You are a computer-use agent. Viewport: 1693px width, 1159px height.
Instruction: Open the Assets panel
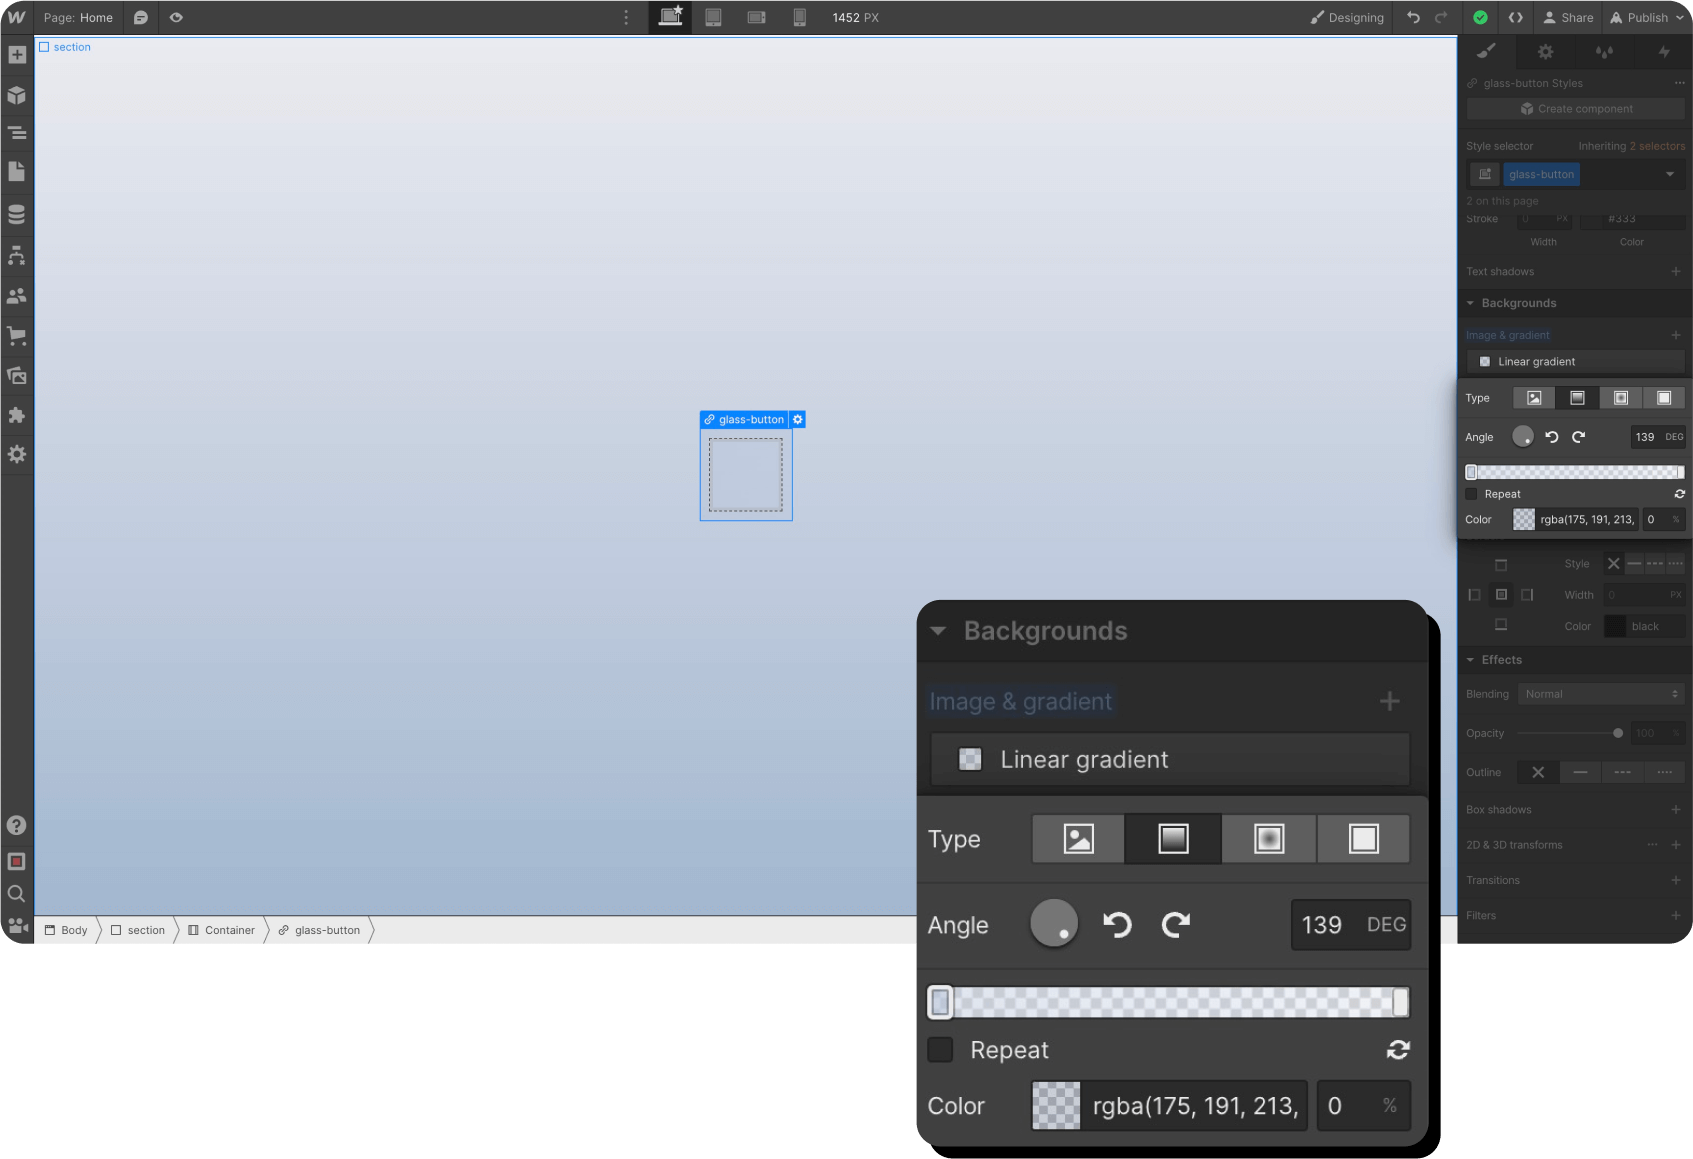click(x=17, y=375)
